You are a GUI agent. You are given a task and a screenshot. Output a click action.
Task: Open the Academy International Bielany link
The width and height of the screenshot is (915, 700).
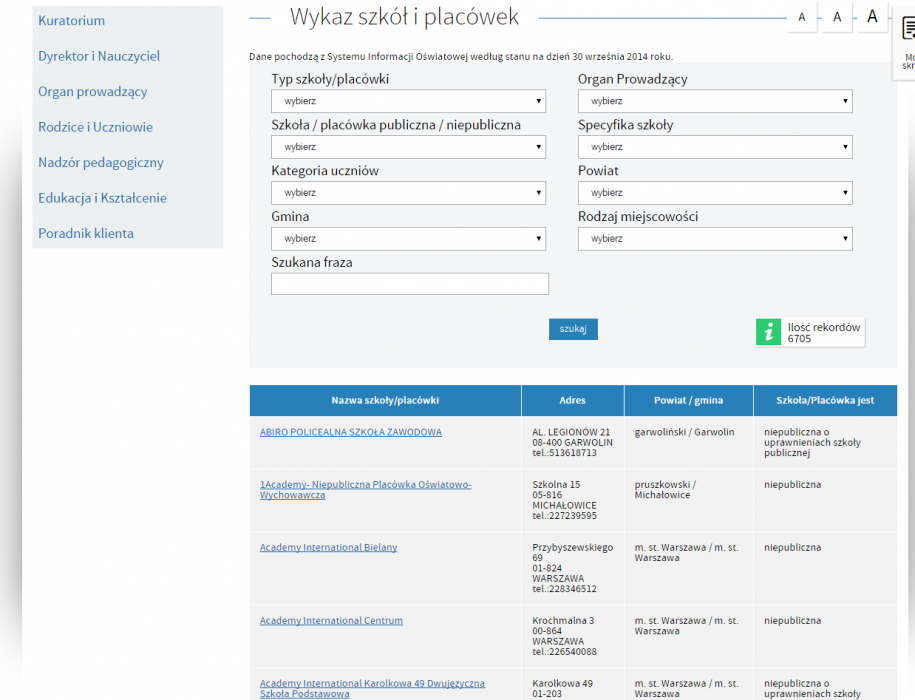(x=328, y=548)
